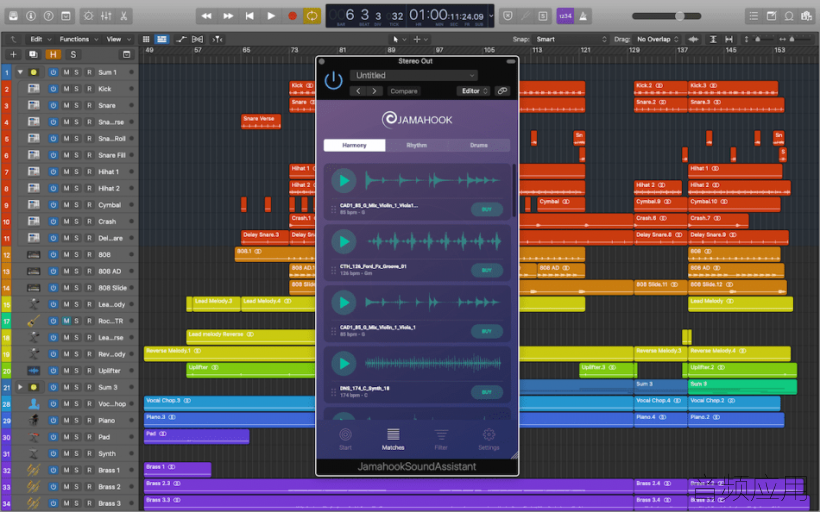Start playback with the Play button
820x512 pixels.
coord(271,16)
